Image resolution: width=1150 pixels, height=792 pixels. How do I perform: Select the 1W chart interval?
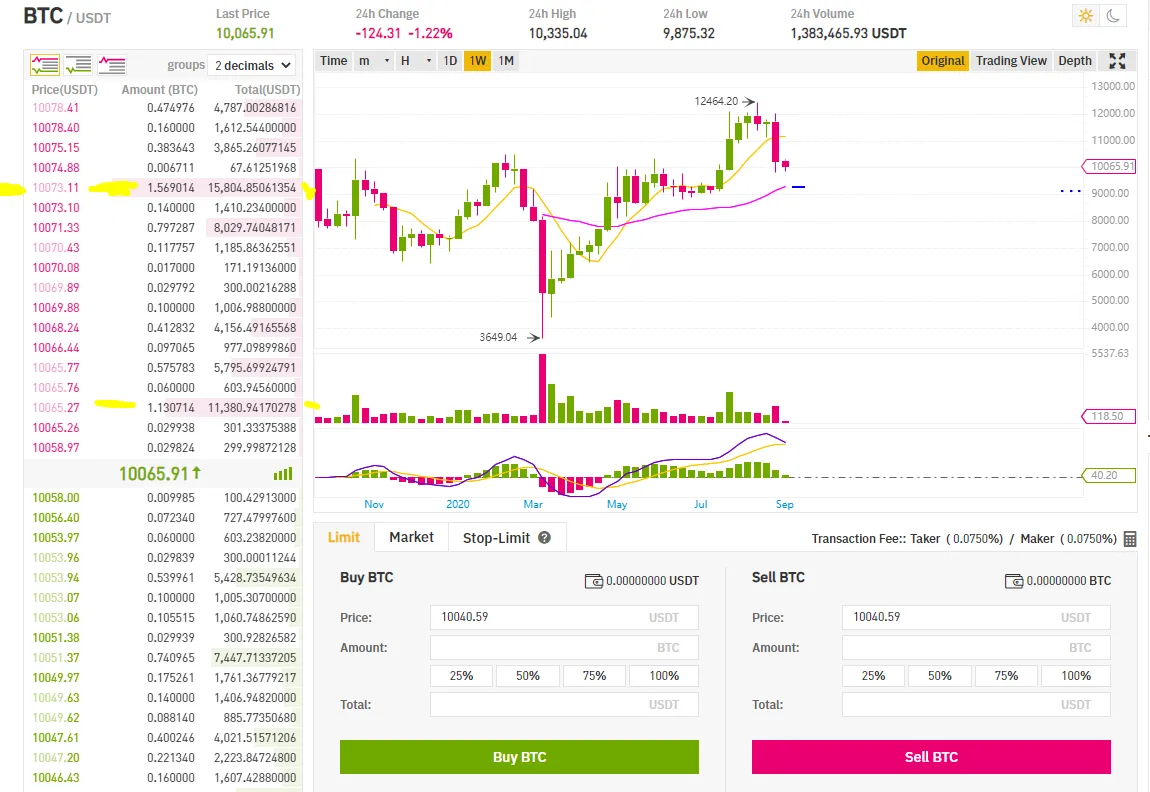pos(477,61)
